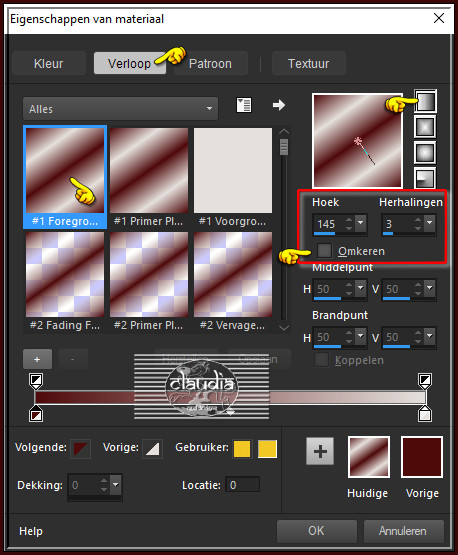Screen dimensions: 458x555
Task: Expand the Hoek angle dropdown arrow
Action: click(x=361, y=223)
